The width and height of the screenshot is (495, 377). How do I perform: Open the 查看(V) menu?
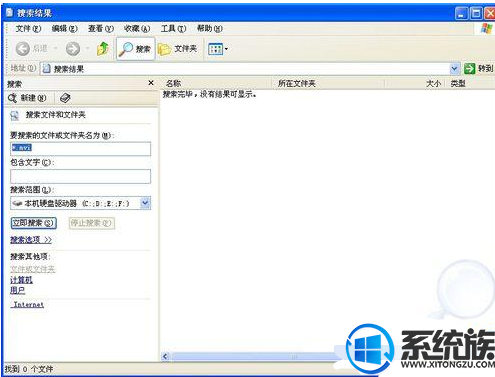(x=101, y=29)
